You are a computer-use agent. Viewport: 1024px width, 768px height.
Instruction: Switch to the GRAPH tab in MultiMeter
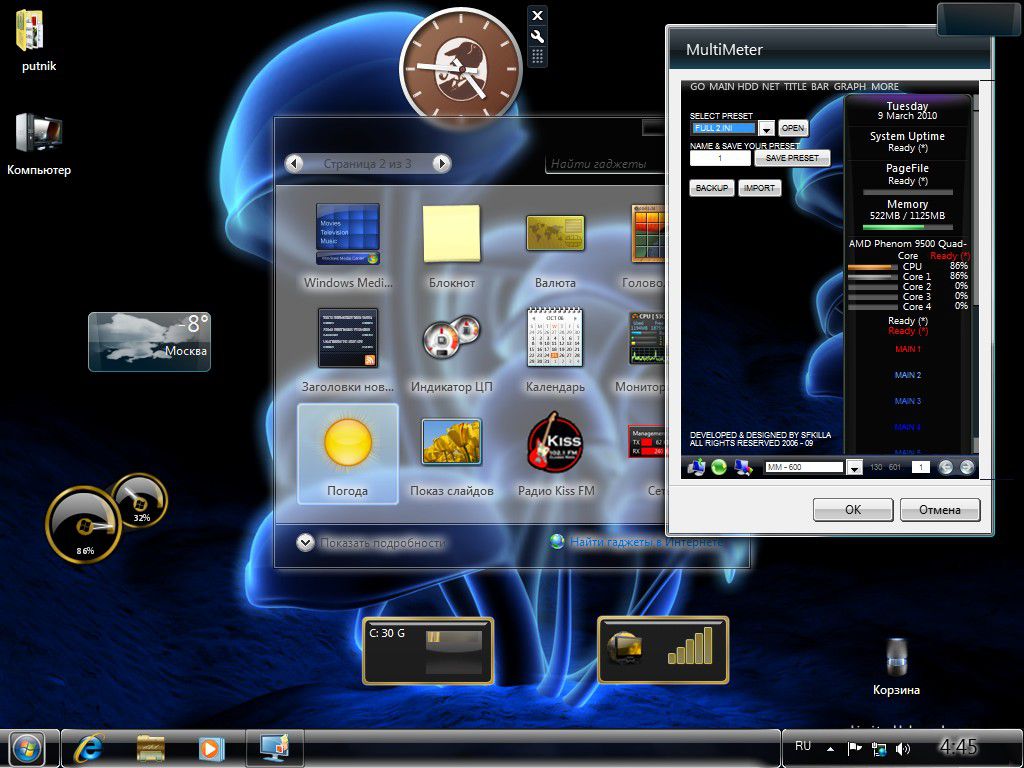click(849, 87)
